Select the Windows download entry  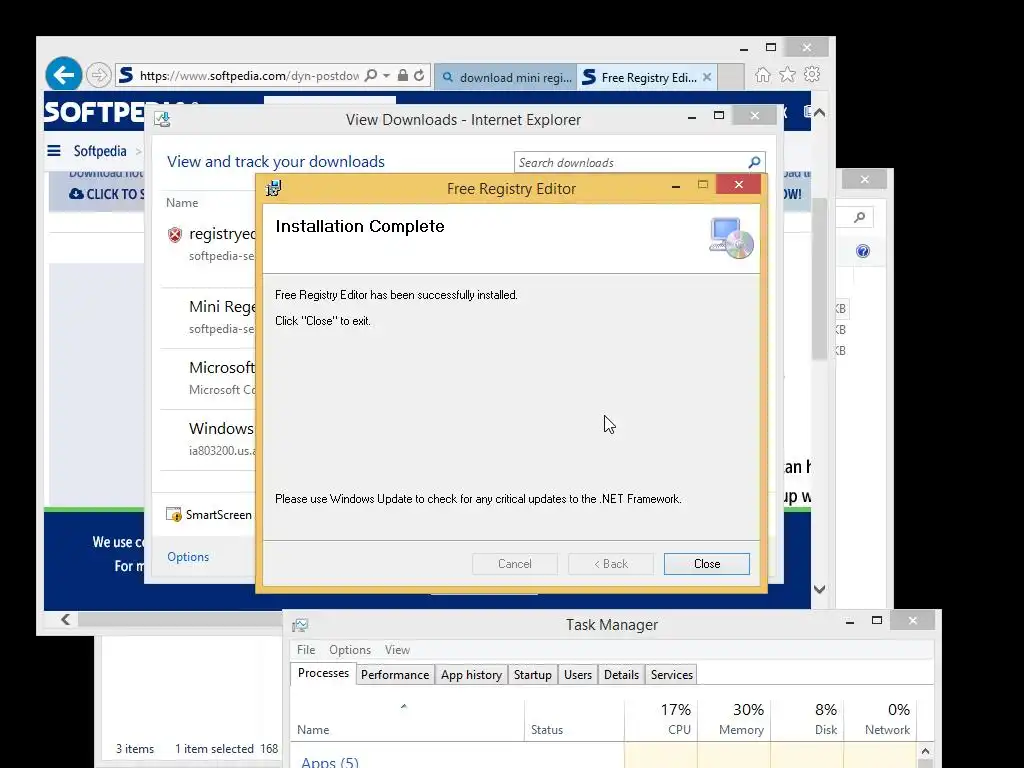coord(210,439)
